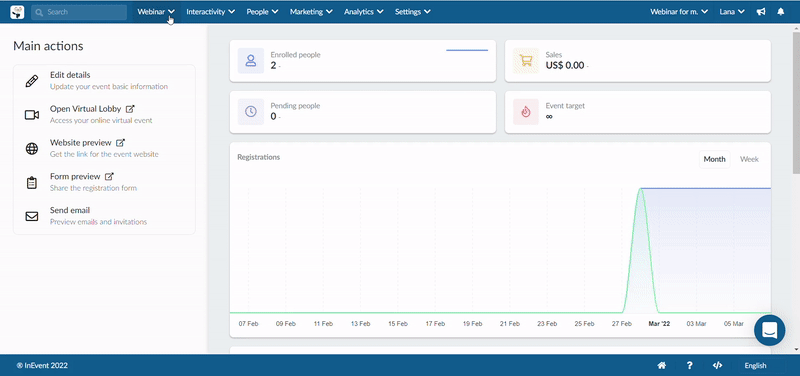Click the InEvent 2022 copyright text
Image resolution: width=800 pixels, height=376 pixels.
pyautogui.click(x=42, y=365)
